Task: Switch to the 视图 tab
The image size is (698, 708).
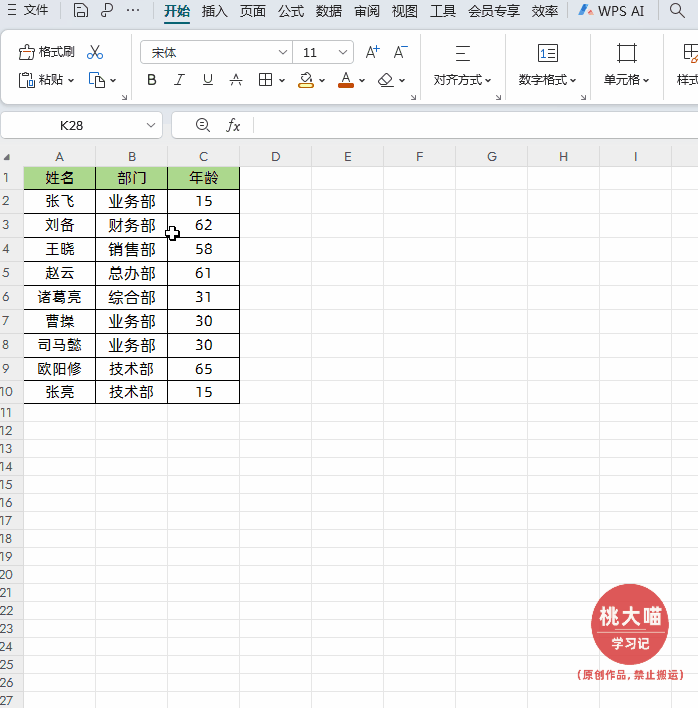Action: pos(405,11)
